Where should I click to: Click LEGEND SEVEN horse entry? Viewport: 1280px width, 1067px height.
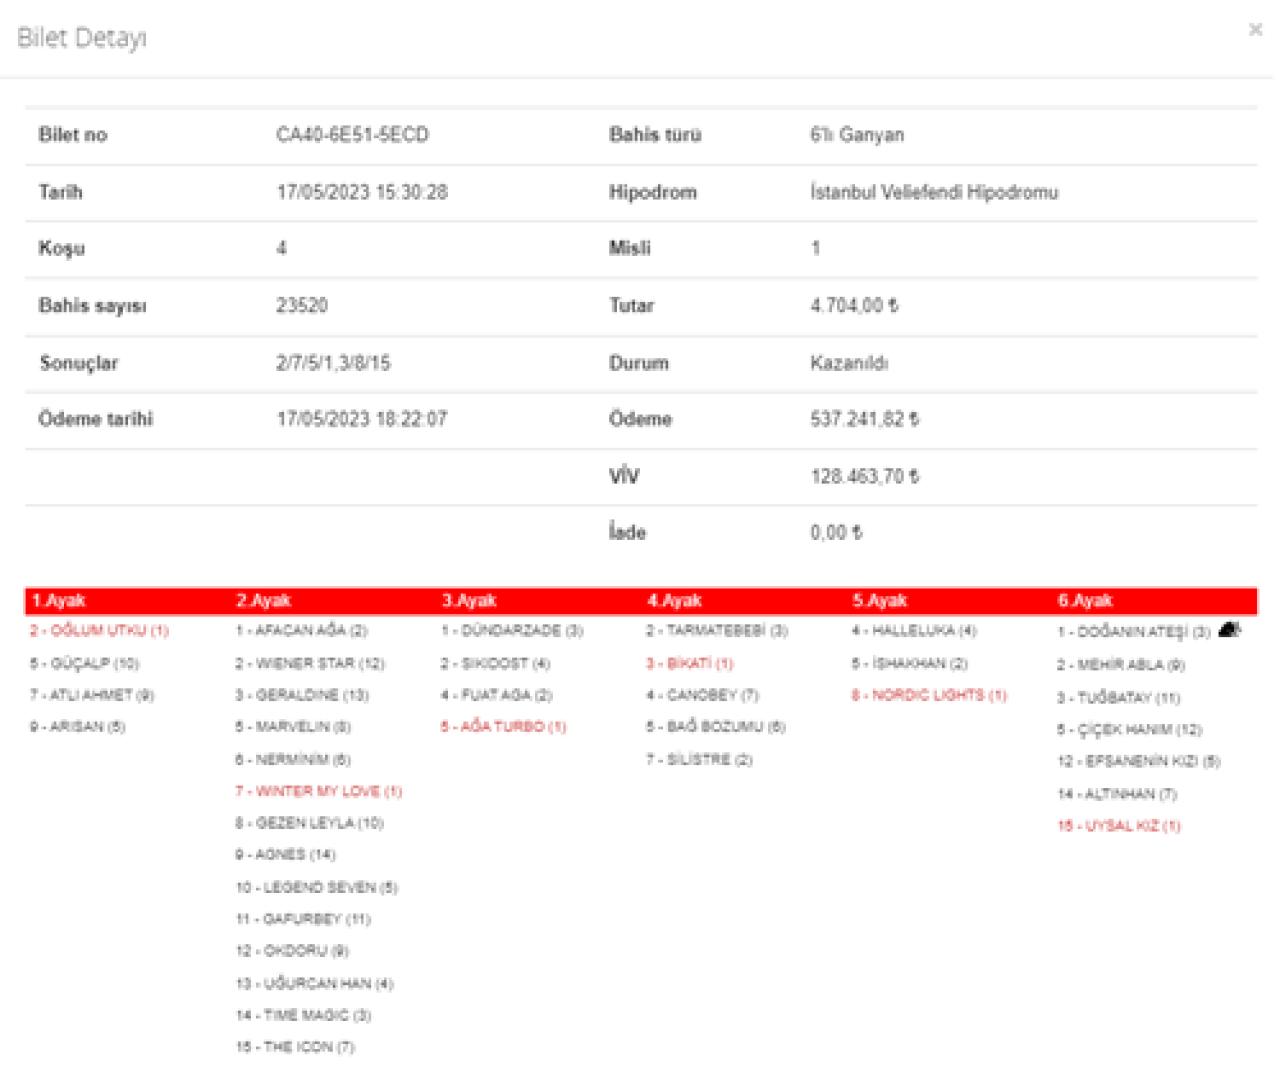(317, 887)
